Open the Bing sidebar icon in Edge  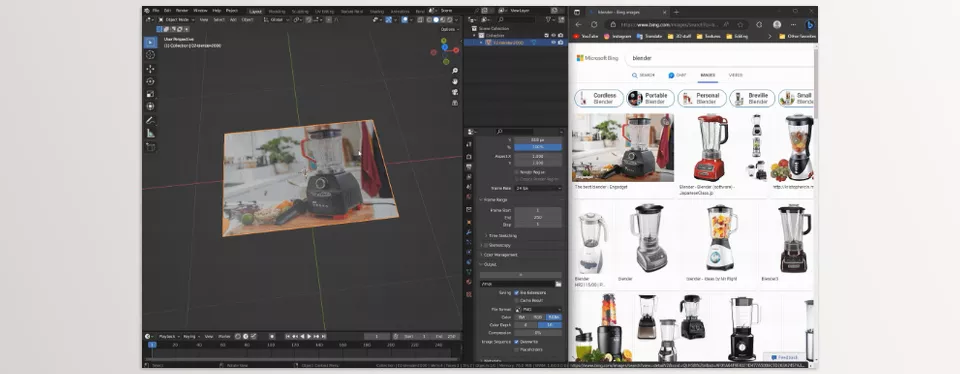[809, 25]
